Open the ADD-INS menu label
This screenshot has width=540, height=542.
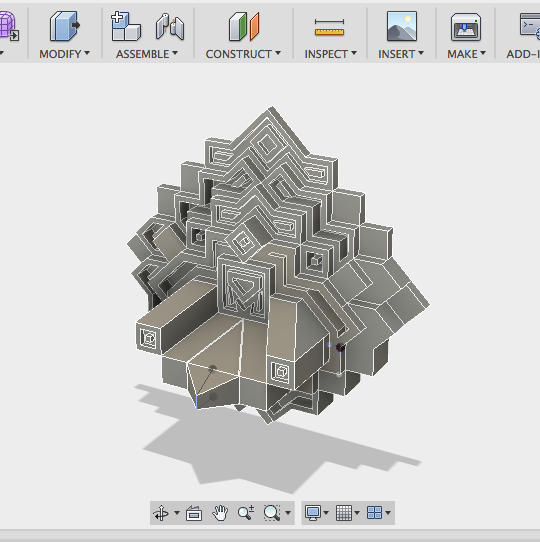click(523, 54)
